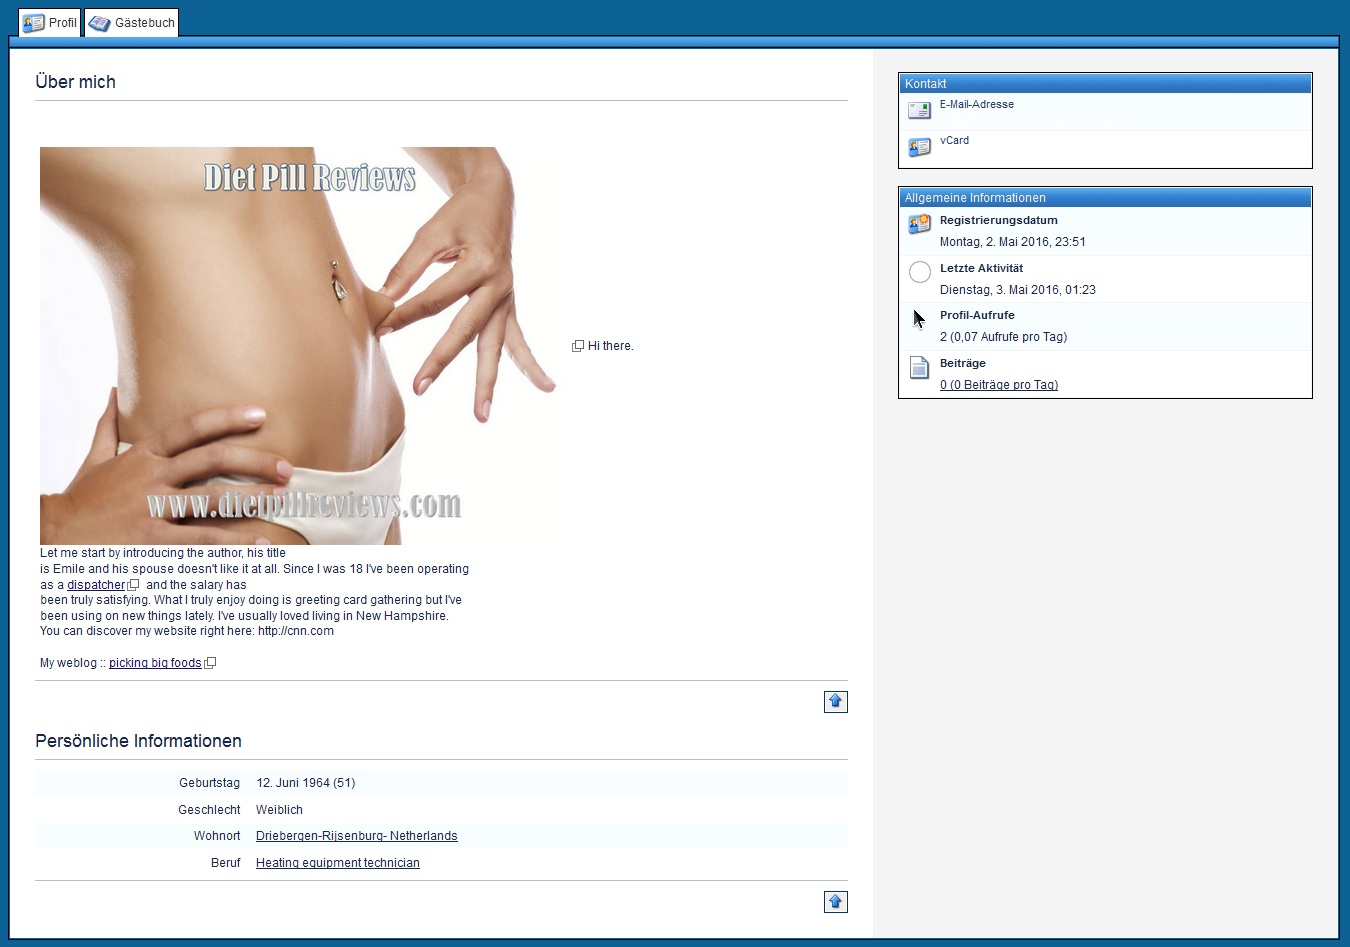Click the E-Mail-Adresse envelope icon
Image resolution: width=1350 pixels, height=947 pixels.
[919, 110]
